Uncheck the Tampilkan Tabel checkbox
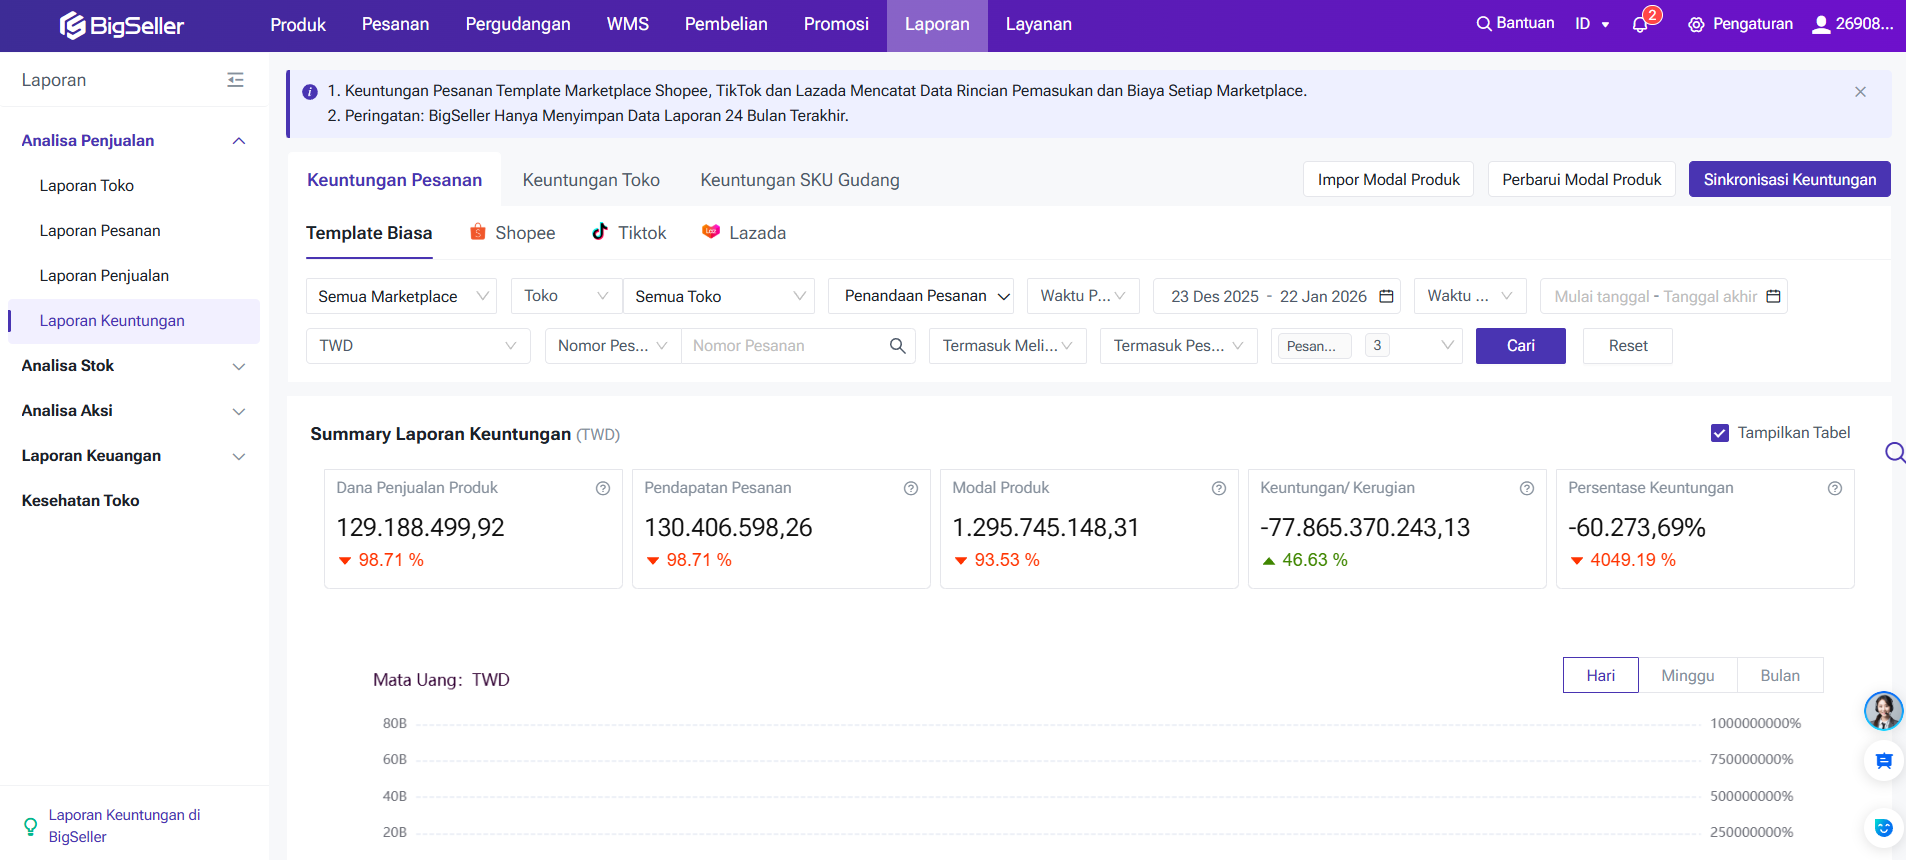The image size is (1906, 860). pos(1720,433)
